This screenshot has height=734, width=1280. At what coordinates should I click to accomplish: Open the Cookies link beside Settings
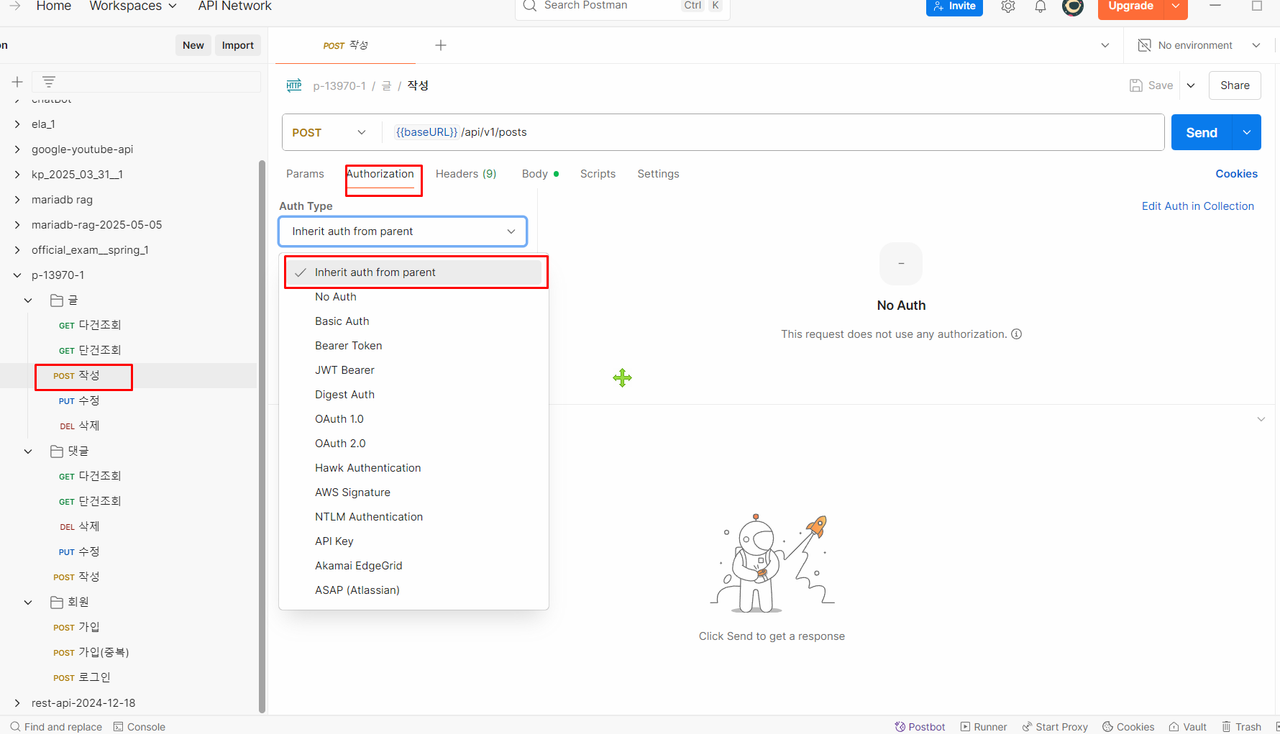click(x=1237, y=174)
